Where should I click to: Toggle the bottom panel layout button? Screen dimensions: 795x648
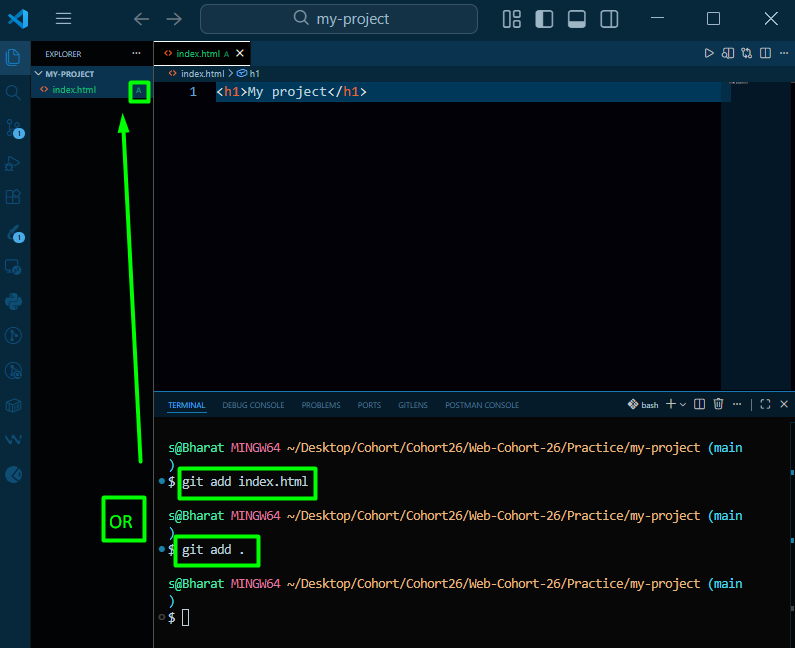tap(576, 19)
